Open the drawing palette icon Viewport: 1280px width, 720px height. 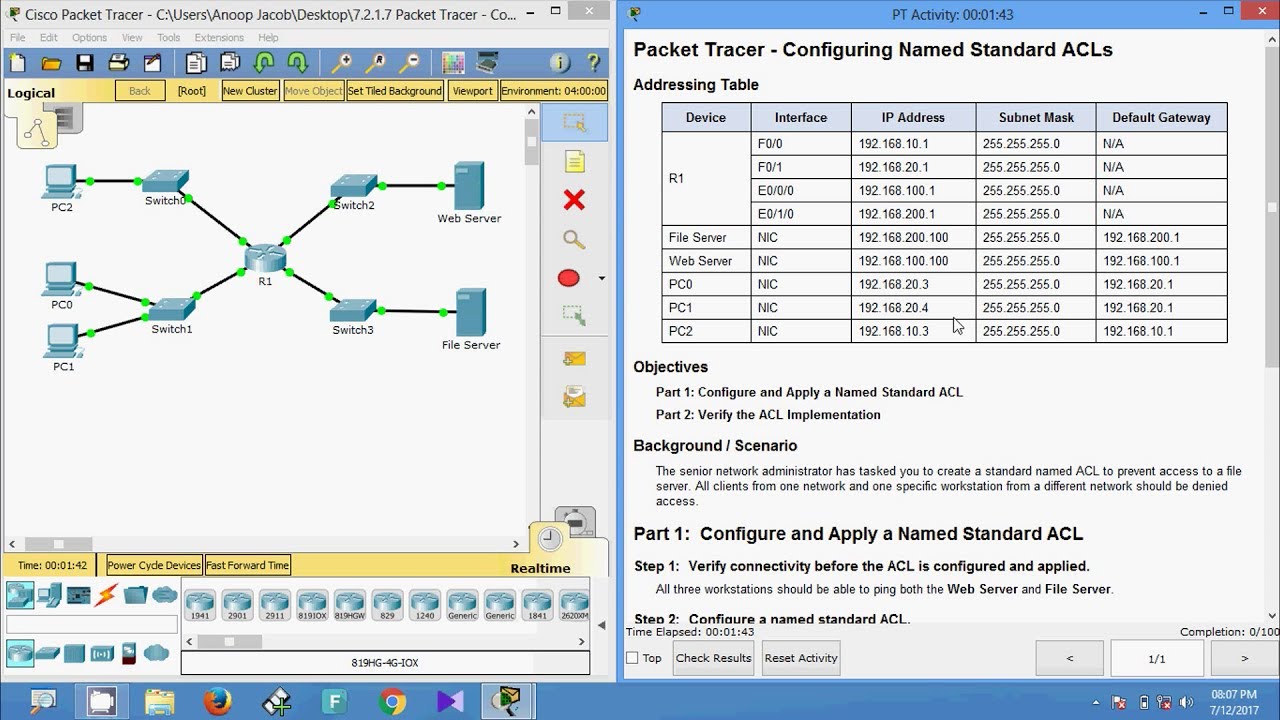(x=453, y=63)
